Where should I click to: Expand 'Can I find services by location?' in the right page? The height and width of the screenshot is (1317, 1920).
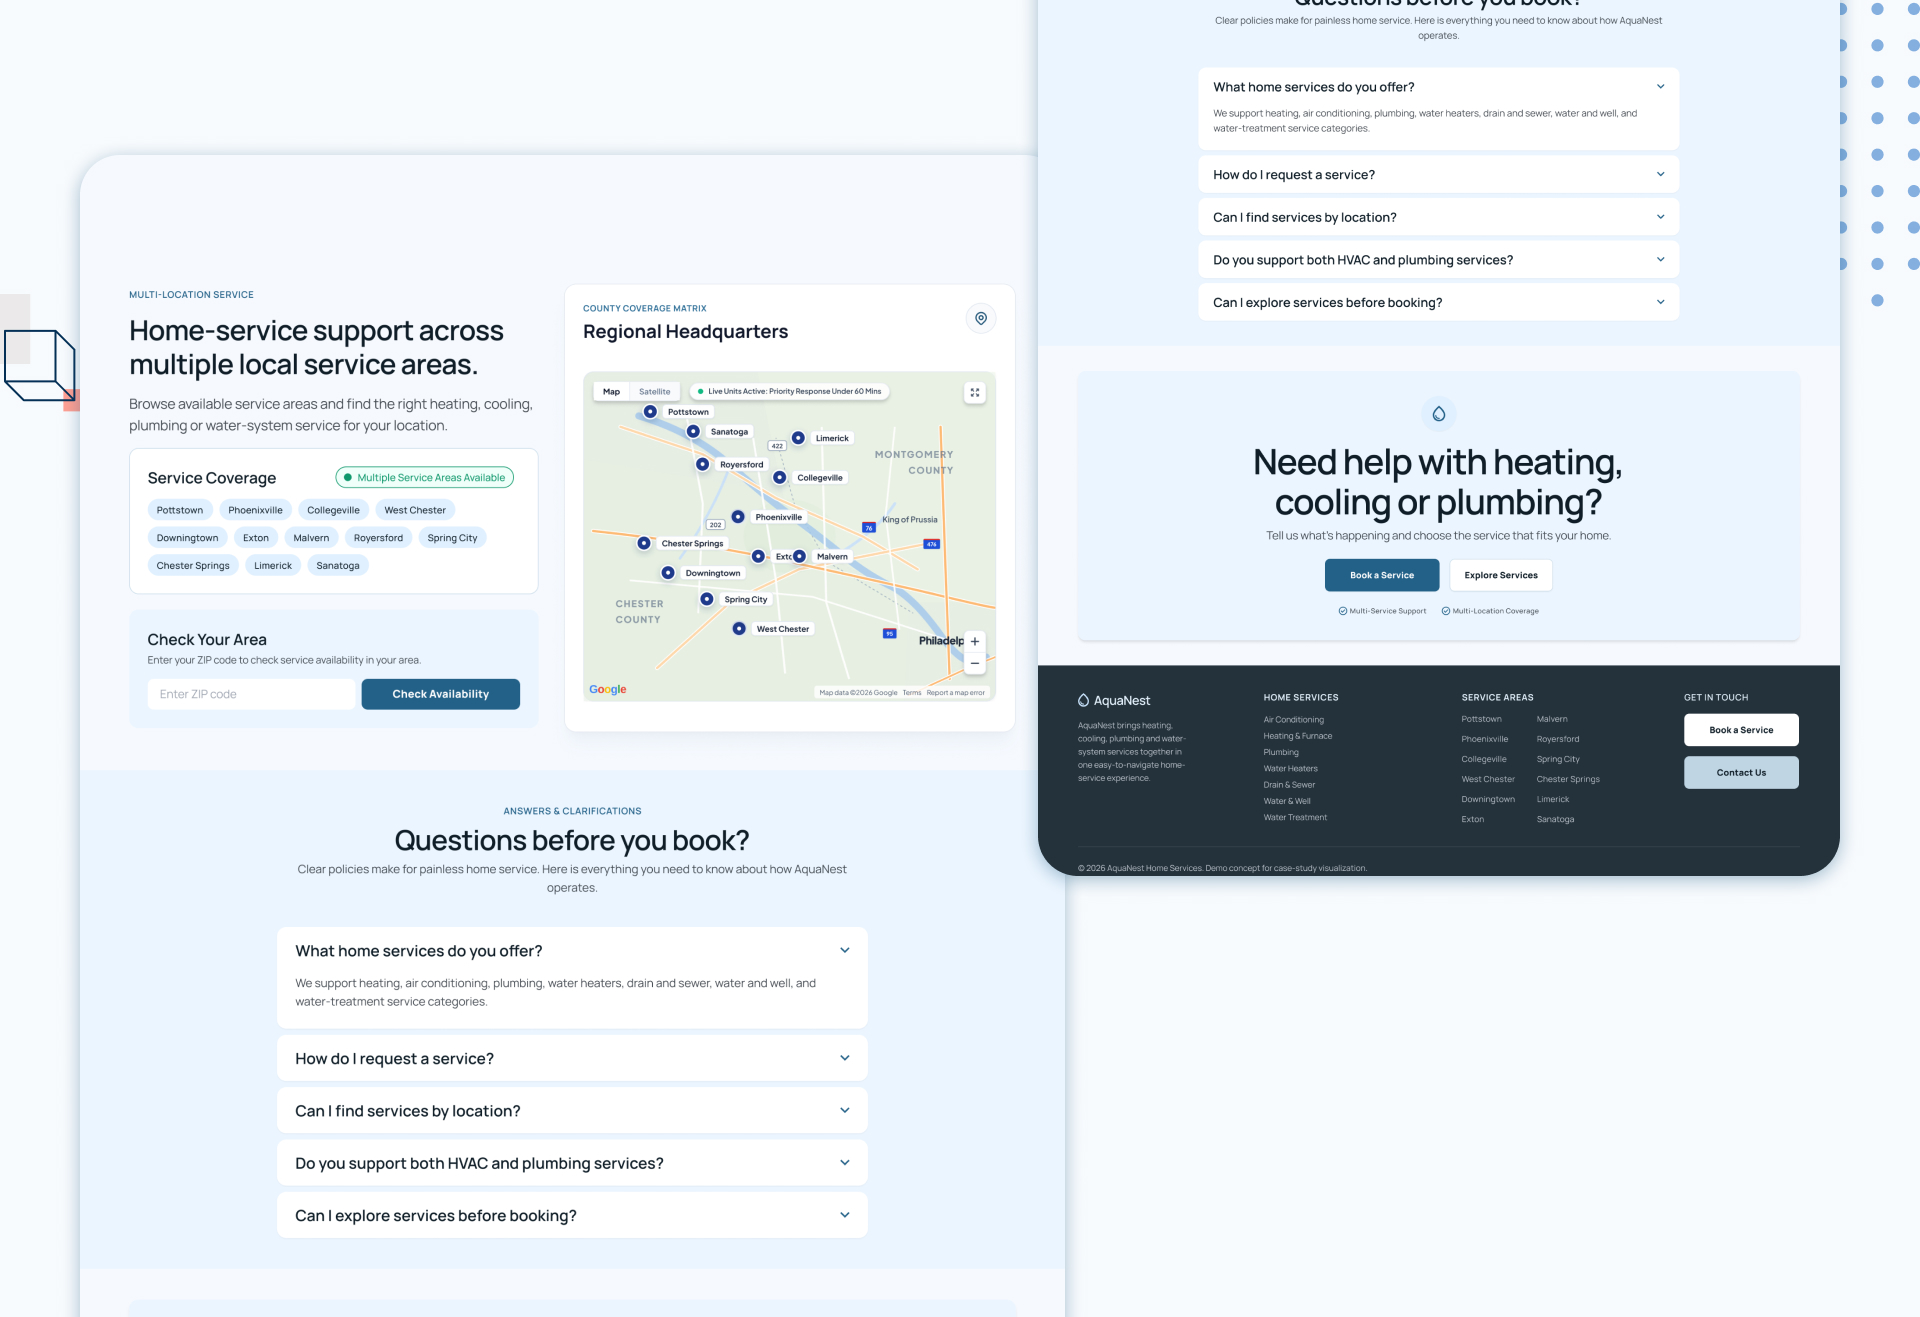coord(1438,217)
